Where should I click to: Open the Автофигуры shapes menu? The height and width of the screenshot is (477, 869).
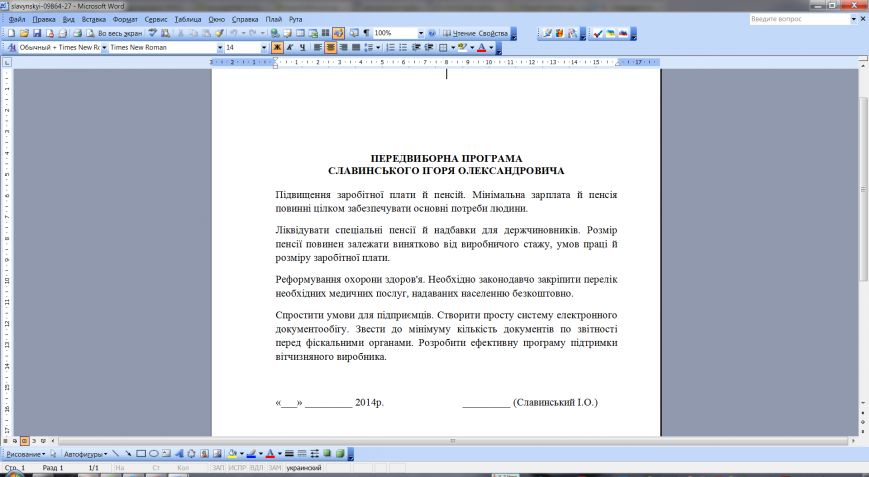(85, 454)
